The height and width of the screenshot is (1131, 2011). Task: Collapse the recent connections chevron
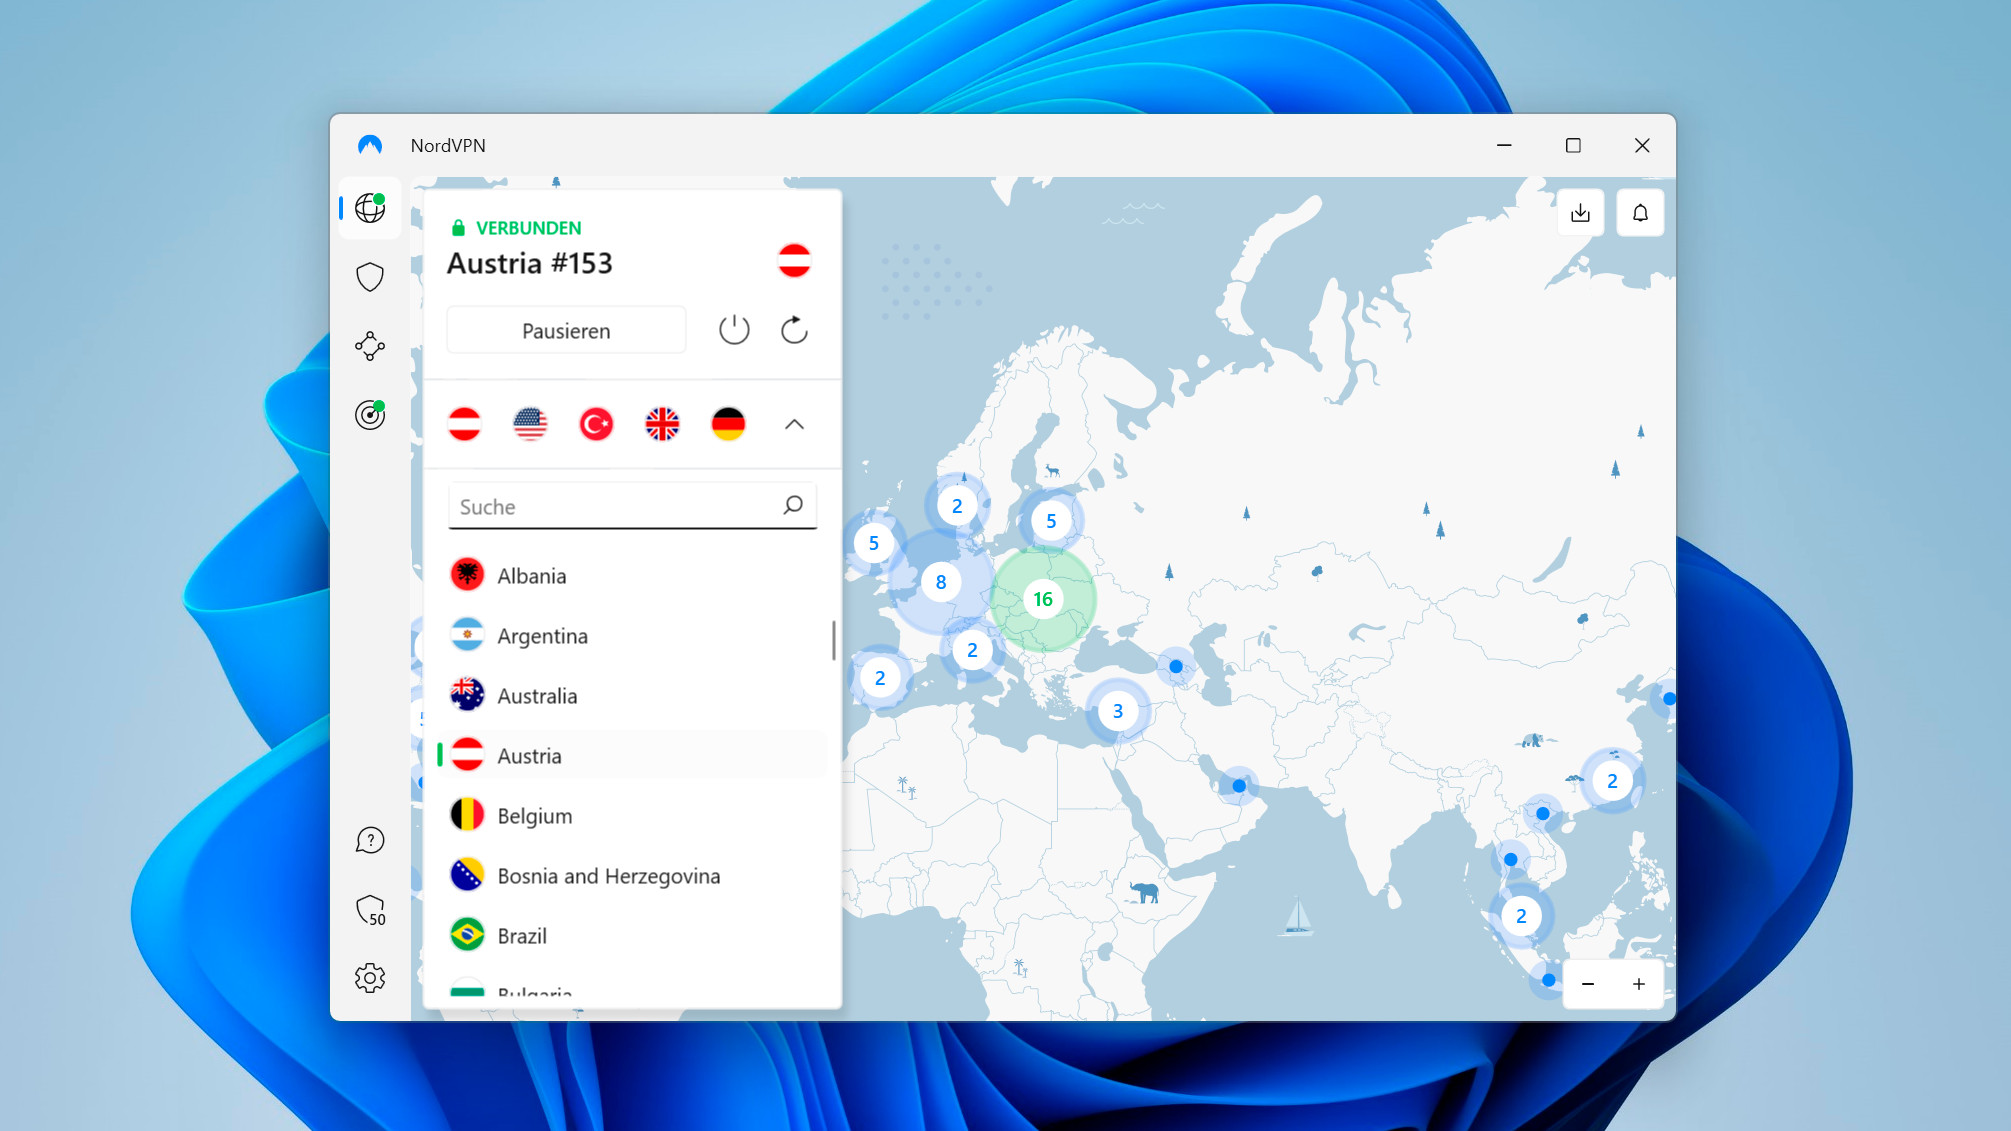(794, 424)
